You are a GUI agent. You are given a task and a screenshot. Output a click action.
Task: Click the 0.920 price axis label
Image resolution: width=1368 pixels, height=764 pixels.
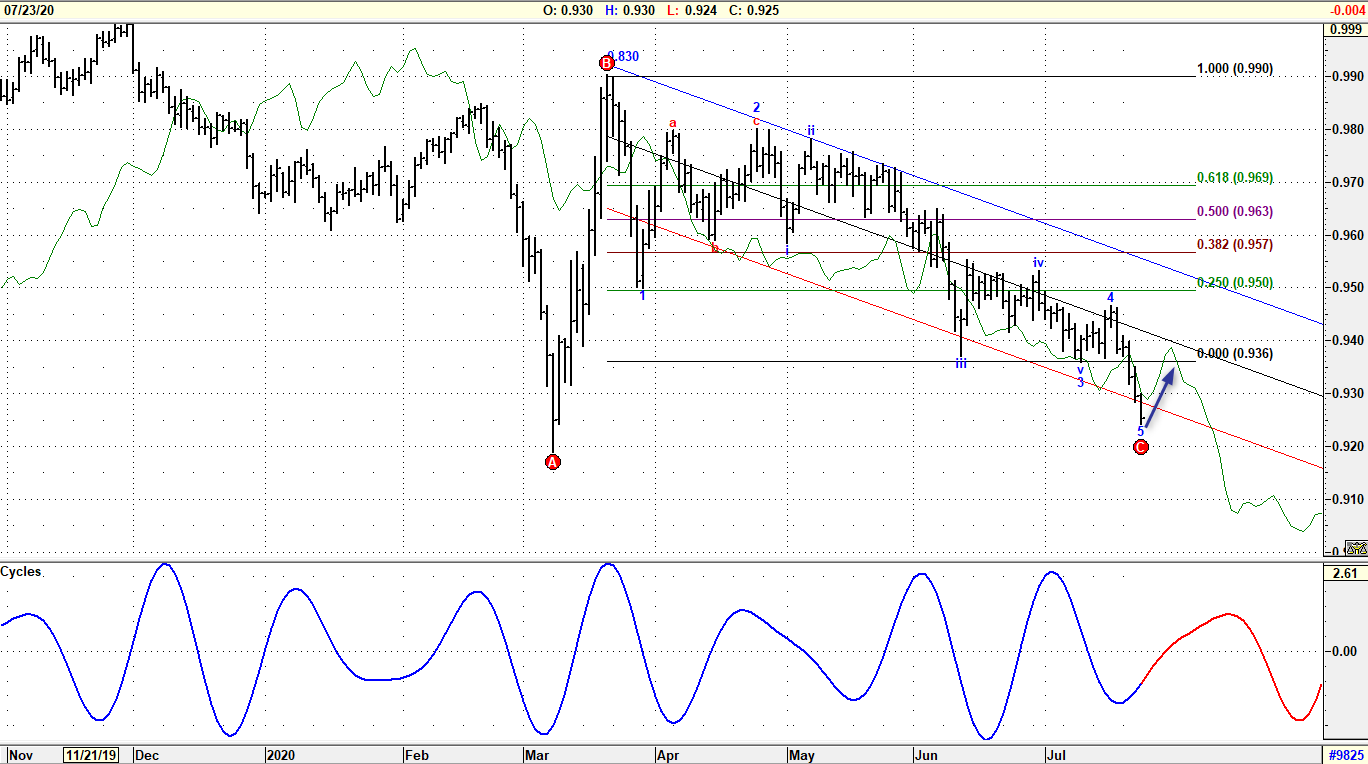[1347, 446]
